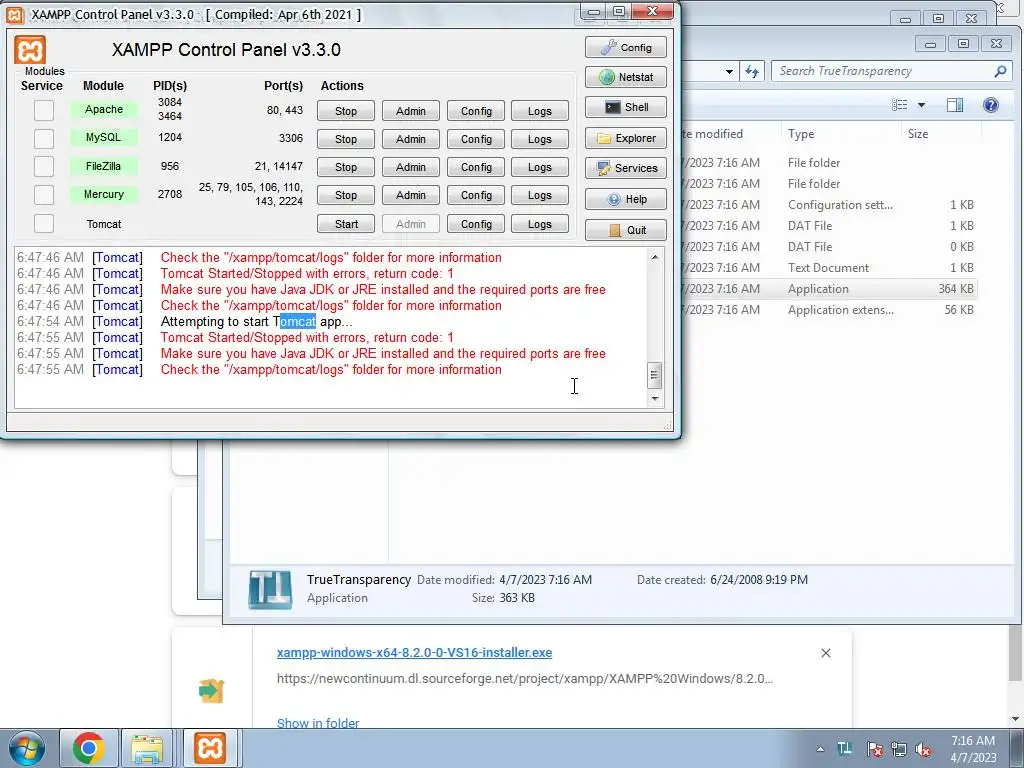Screen dimensions: 1024x768
Task: Click the Explorer help question mark icon
Action: coord(991,104)
